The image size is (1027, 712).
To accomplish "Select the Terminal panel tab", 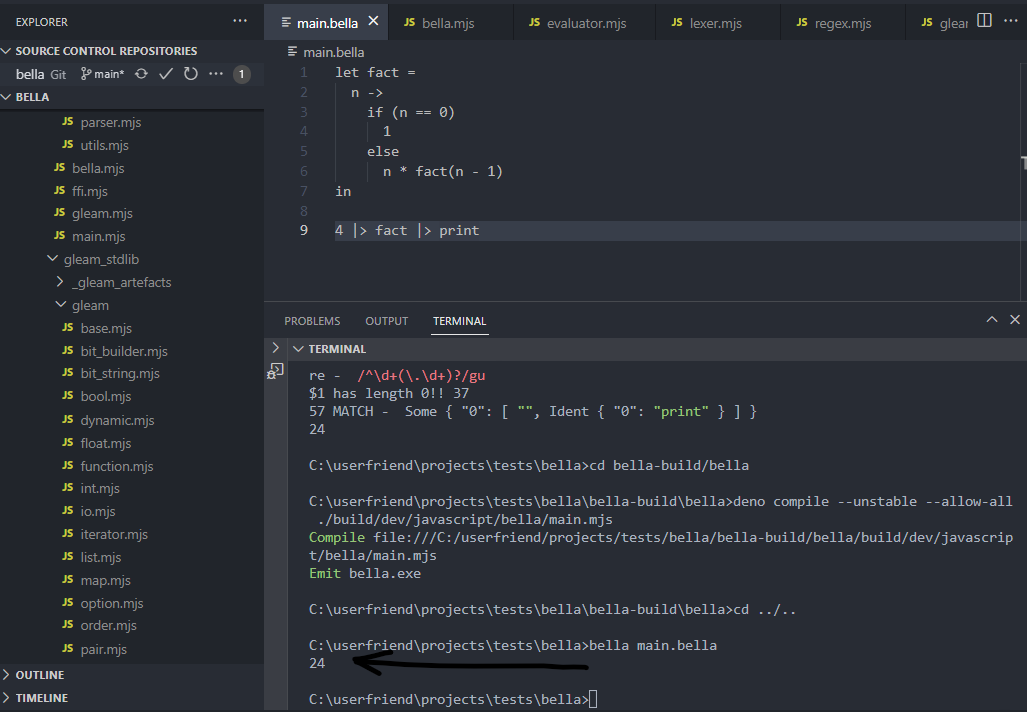I will click(x=459, y=321).
